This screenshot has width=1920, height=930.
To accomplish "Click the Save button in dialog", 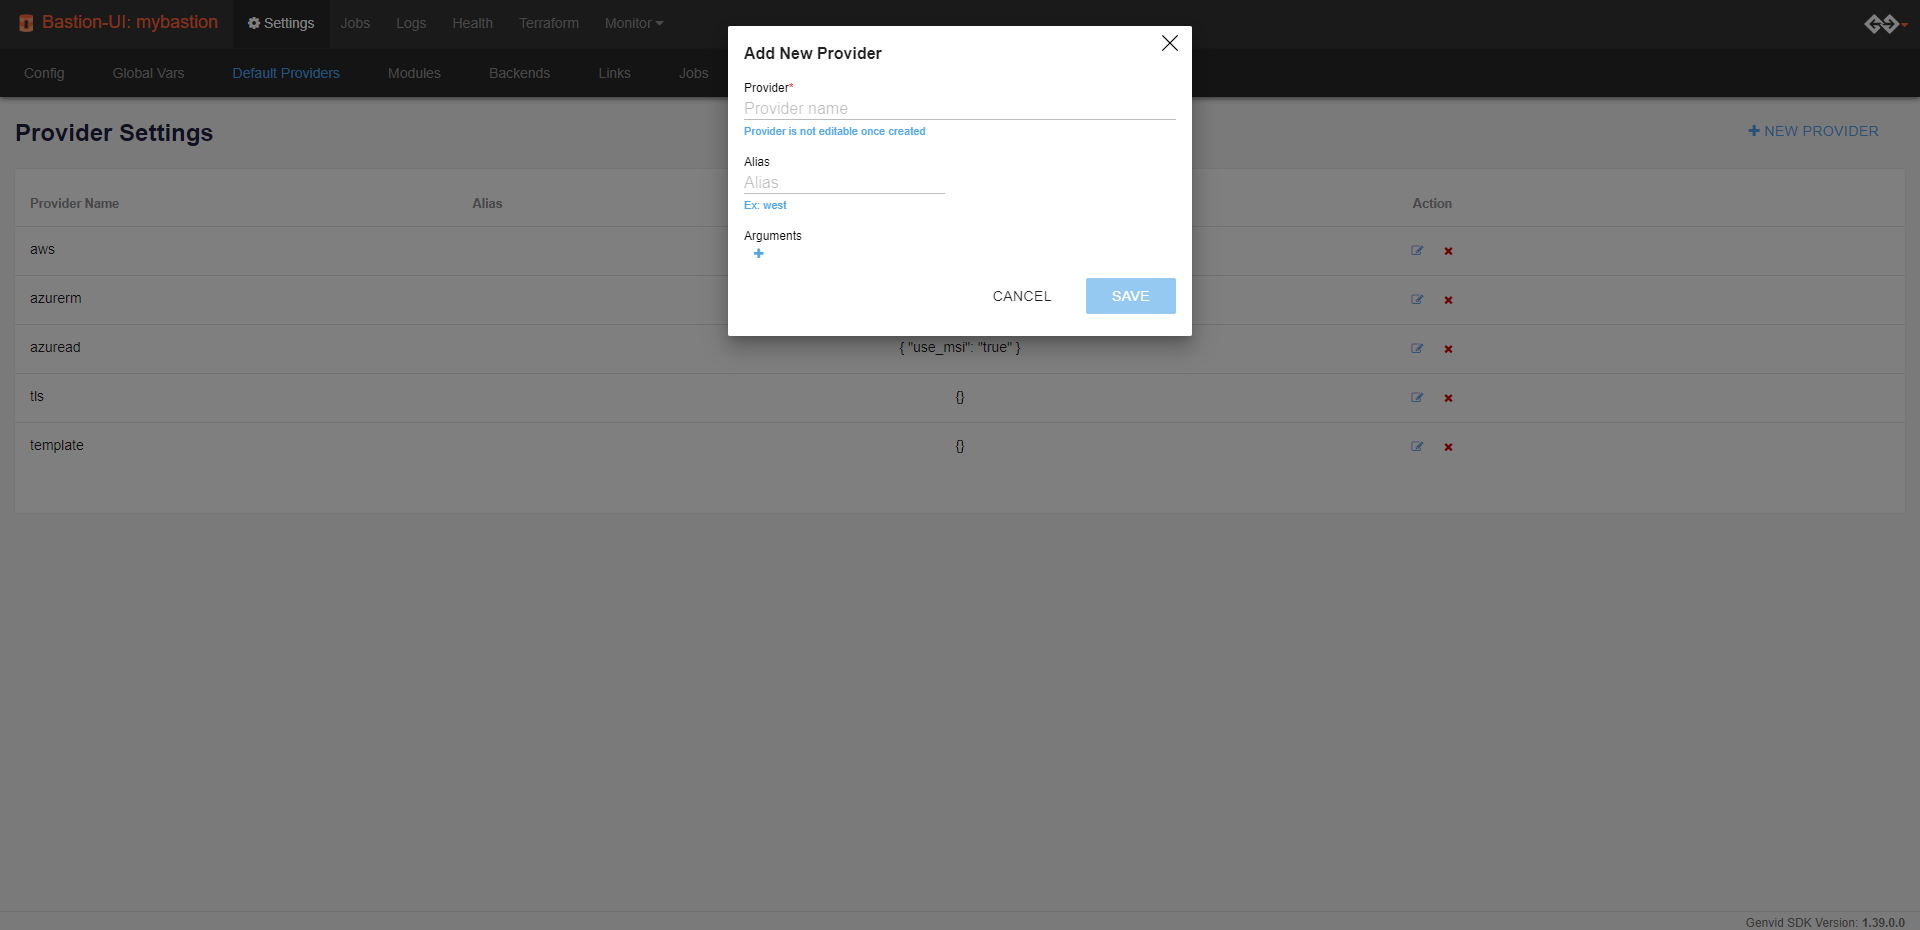I will click(x=1130, y=296).
